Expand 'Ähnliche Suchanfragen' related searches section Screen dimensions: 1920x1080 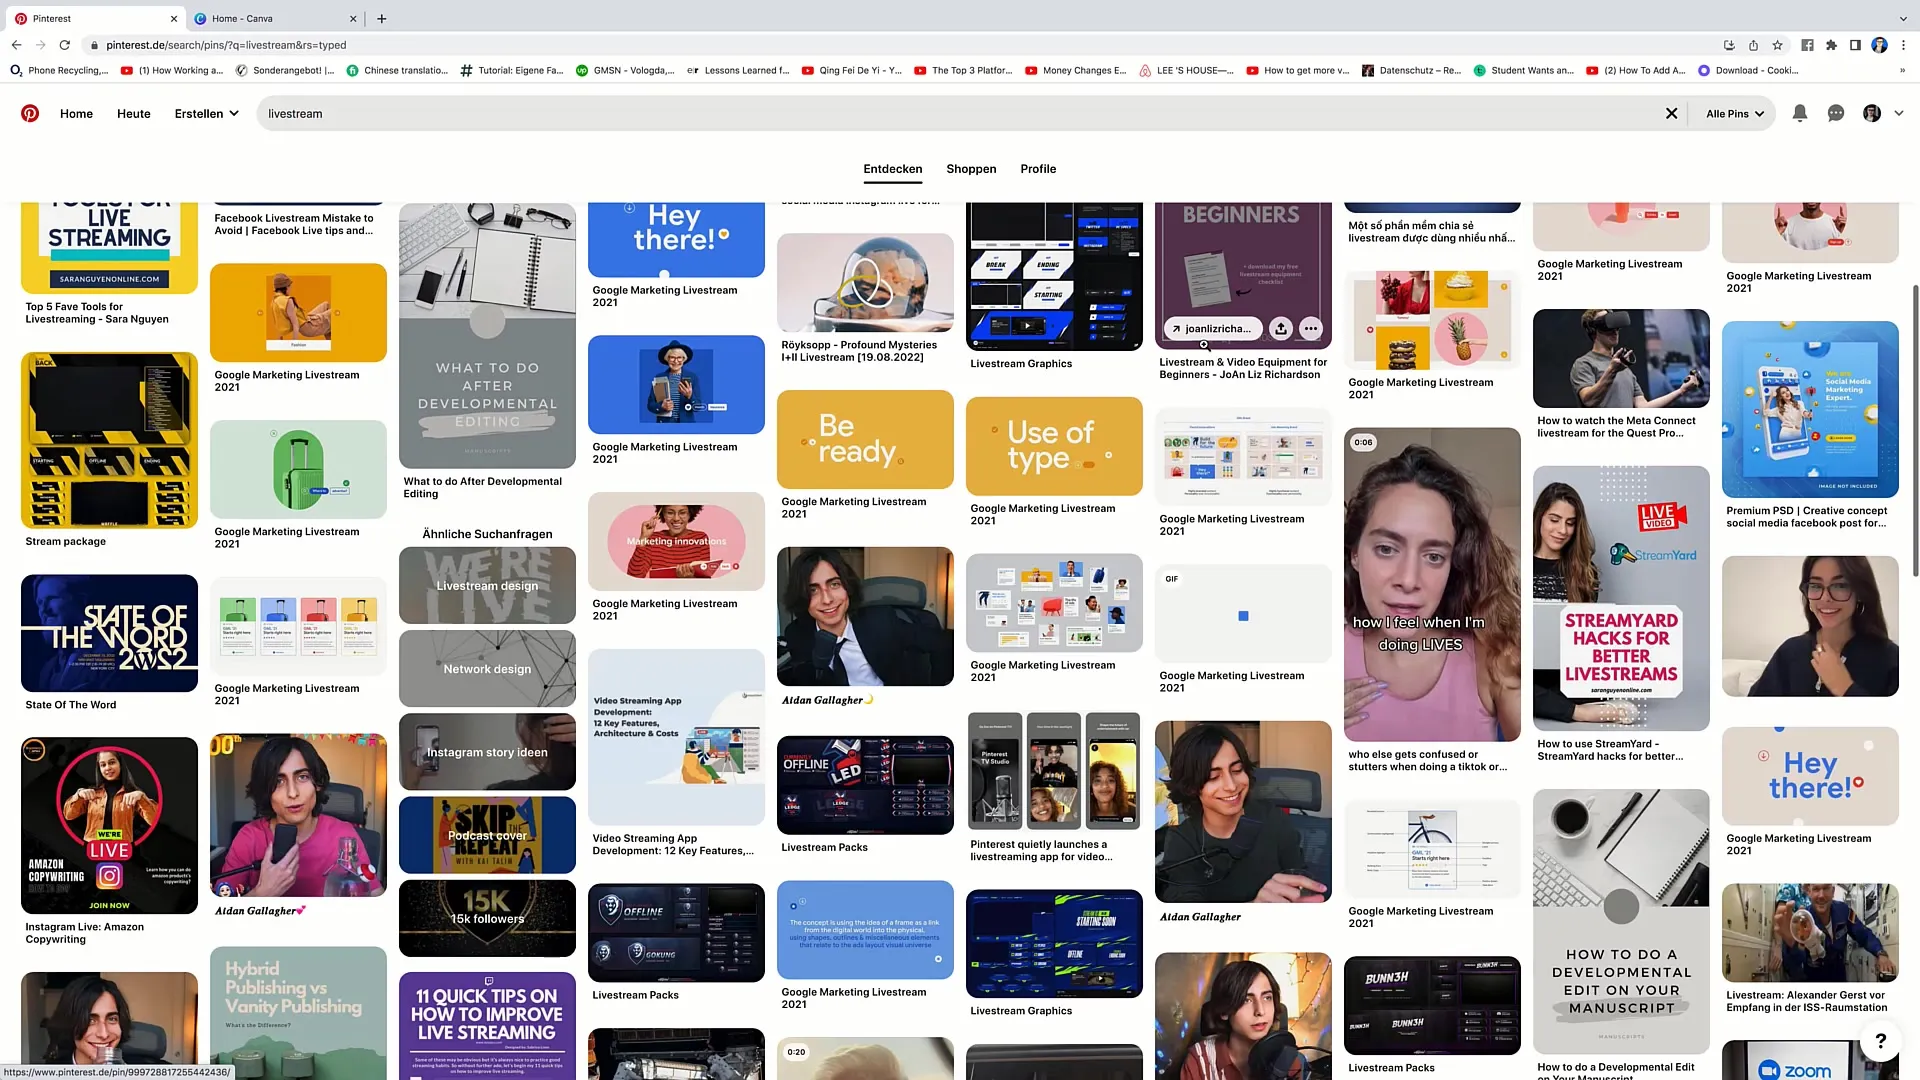(x=487, y=534)
